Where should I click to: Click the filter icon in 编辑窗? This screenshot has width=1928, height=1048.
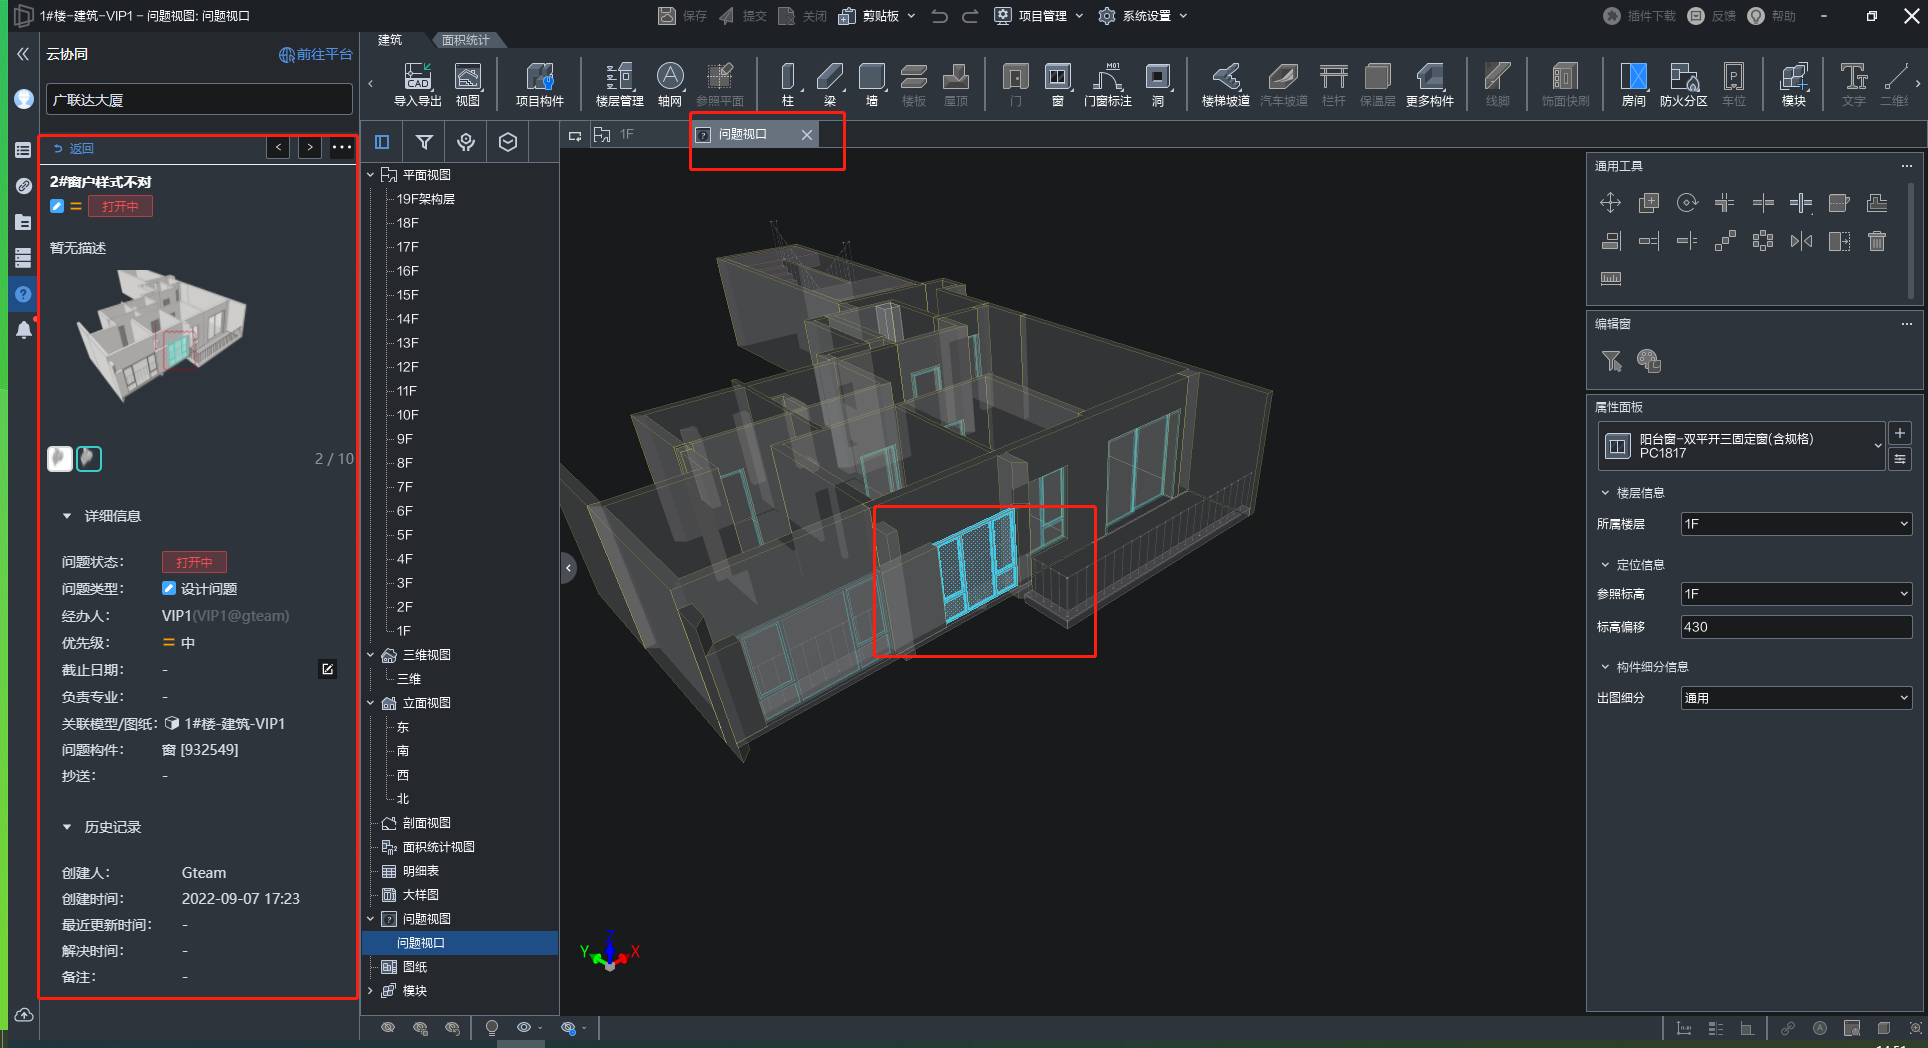[x=1611, y=361]
